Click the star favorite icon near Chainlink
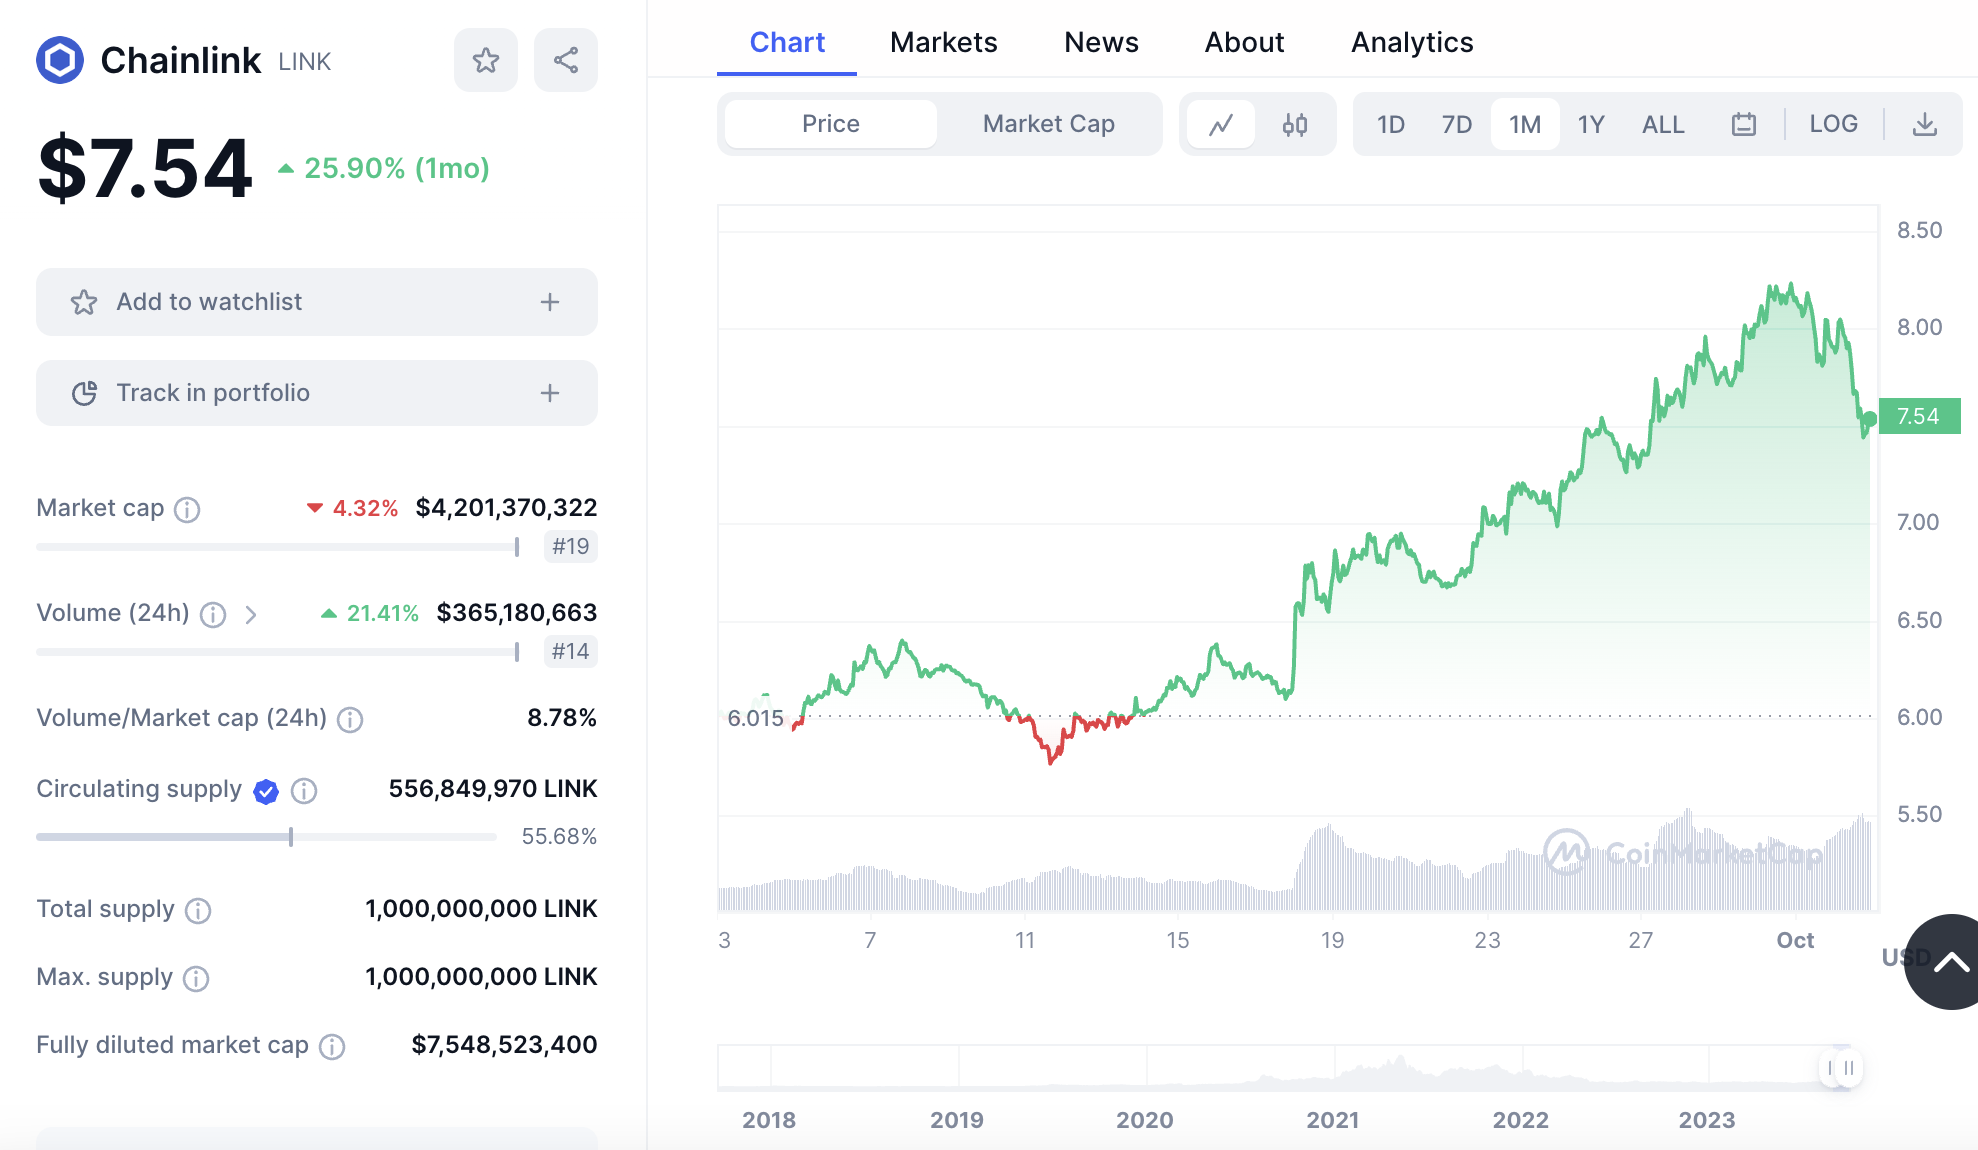 pos(486,61)
